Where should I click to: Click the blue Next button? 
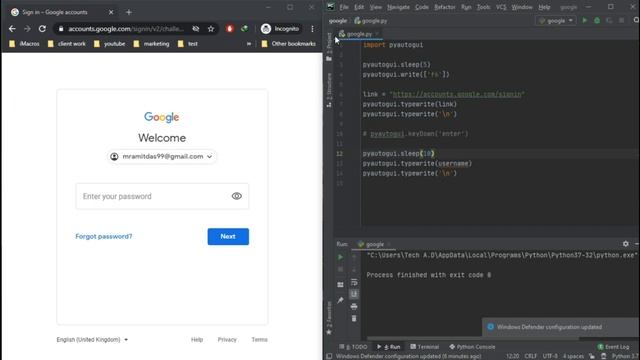228,236
